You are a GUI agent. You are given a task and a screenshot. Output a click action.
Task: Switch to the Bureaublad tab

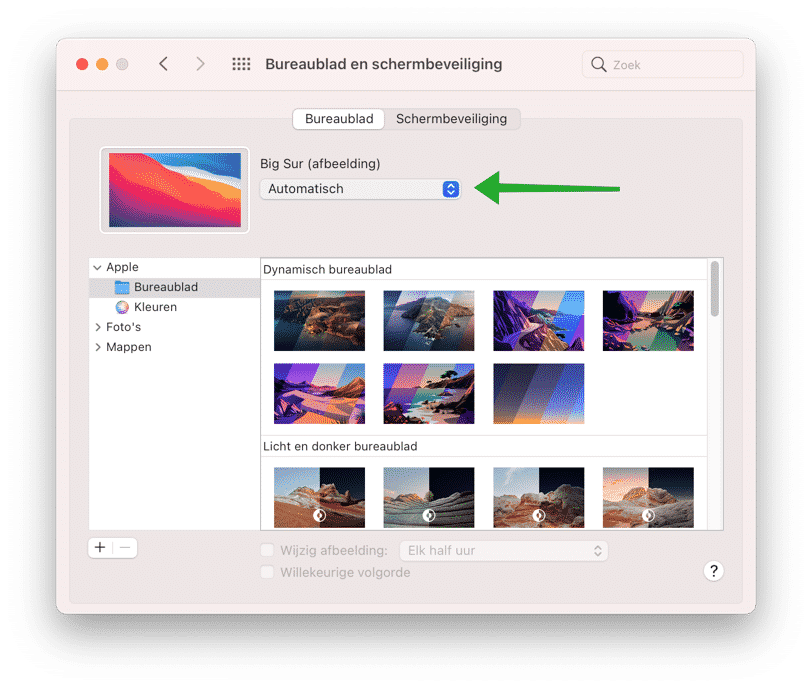click(x=339, y=119)
